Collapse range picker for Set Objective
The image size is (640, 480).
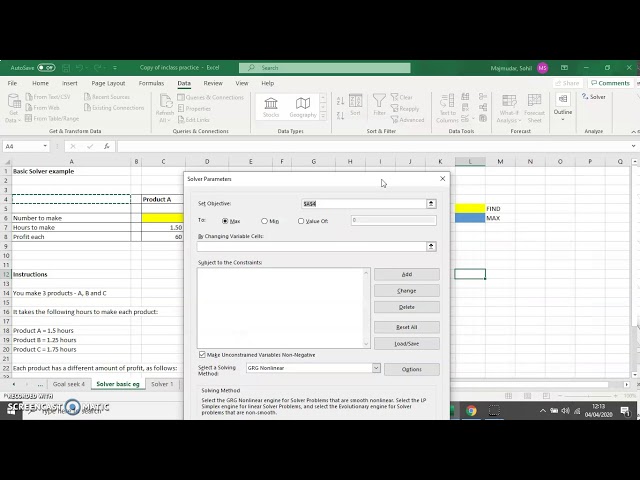(431, 204)
